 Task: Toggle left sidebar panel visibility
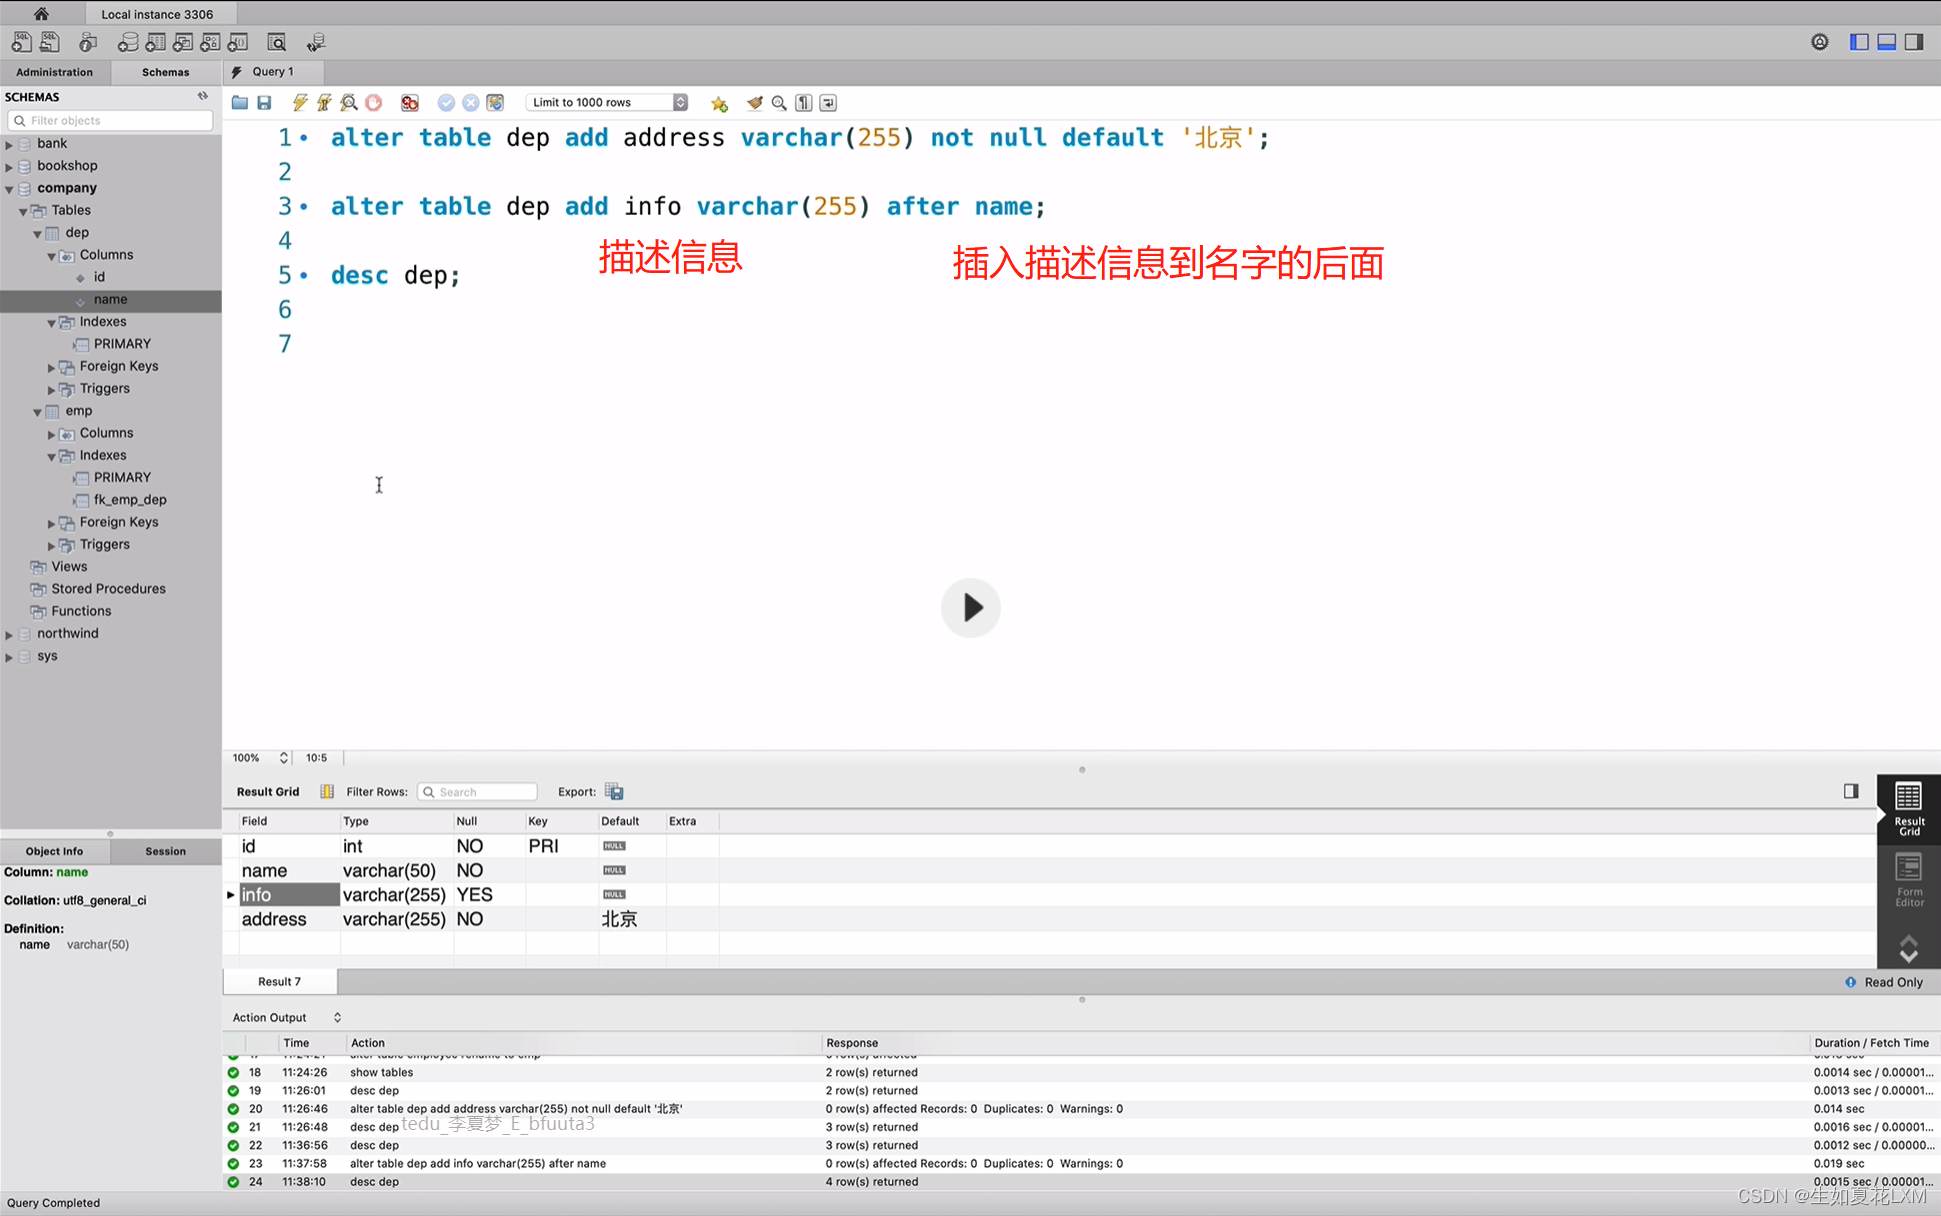pyautogui.click(x=1859, y=42)
